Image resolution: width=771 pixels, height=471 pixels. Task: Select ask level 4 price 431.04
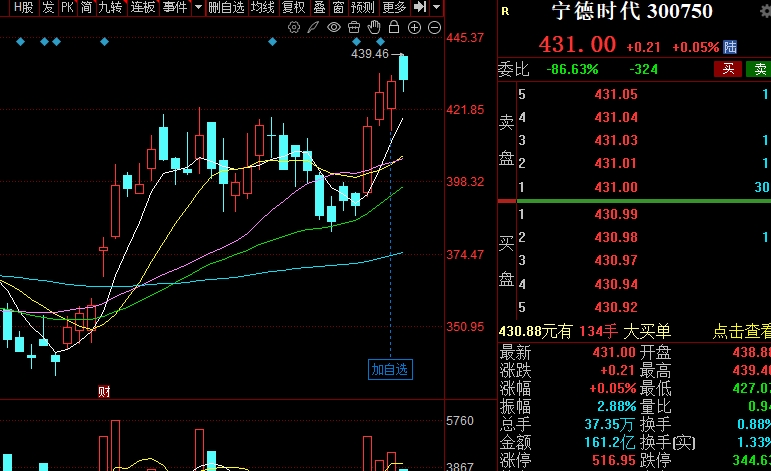[x=616, y=117]
